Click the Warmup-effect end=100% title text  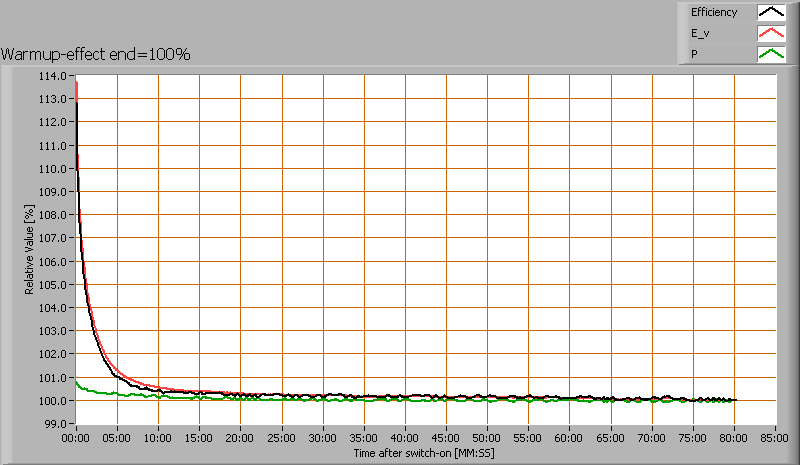95,54
